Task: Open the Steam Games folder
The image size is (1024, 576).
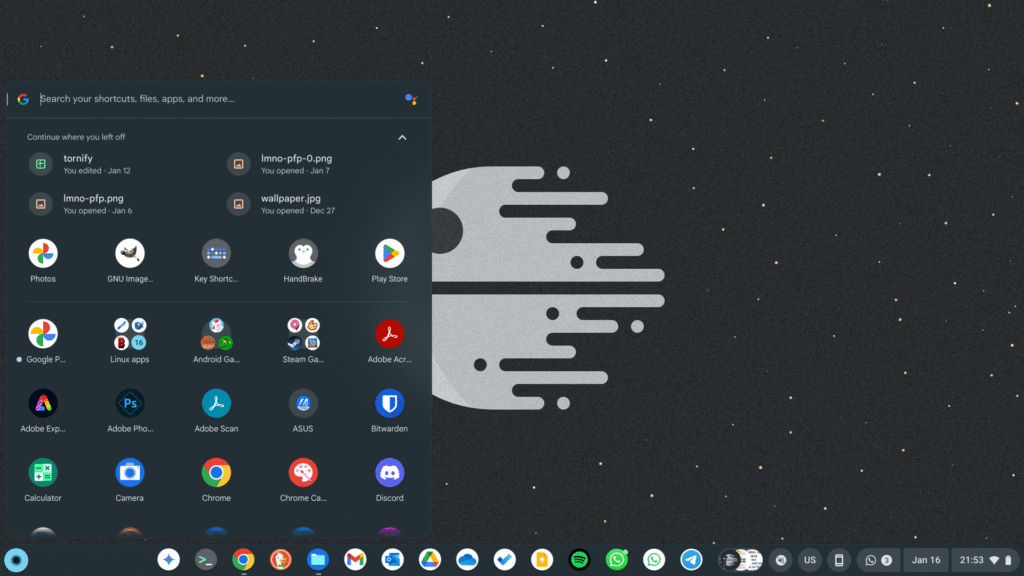Action: 303,334
